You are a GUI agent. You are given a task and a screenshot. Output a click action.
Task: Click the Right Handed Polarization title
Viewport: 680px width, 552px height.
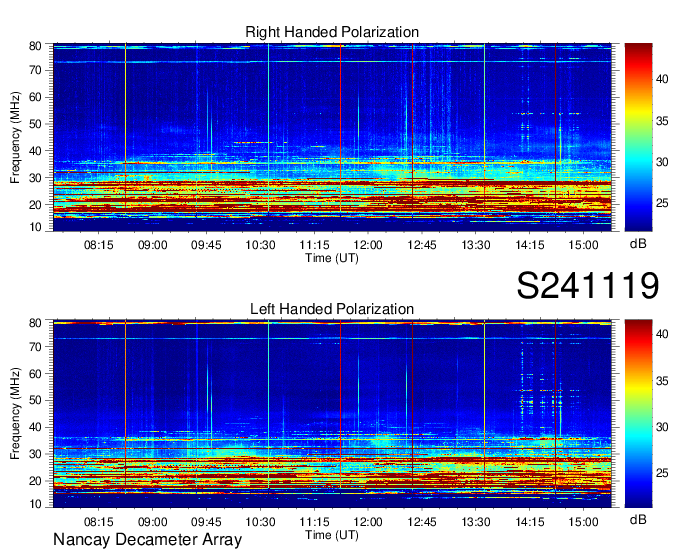pyautogui.click(x=332, y=32)
